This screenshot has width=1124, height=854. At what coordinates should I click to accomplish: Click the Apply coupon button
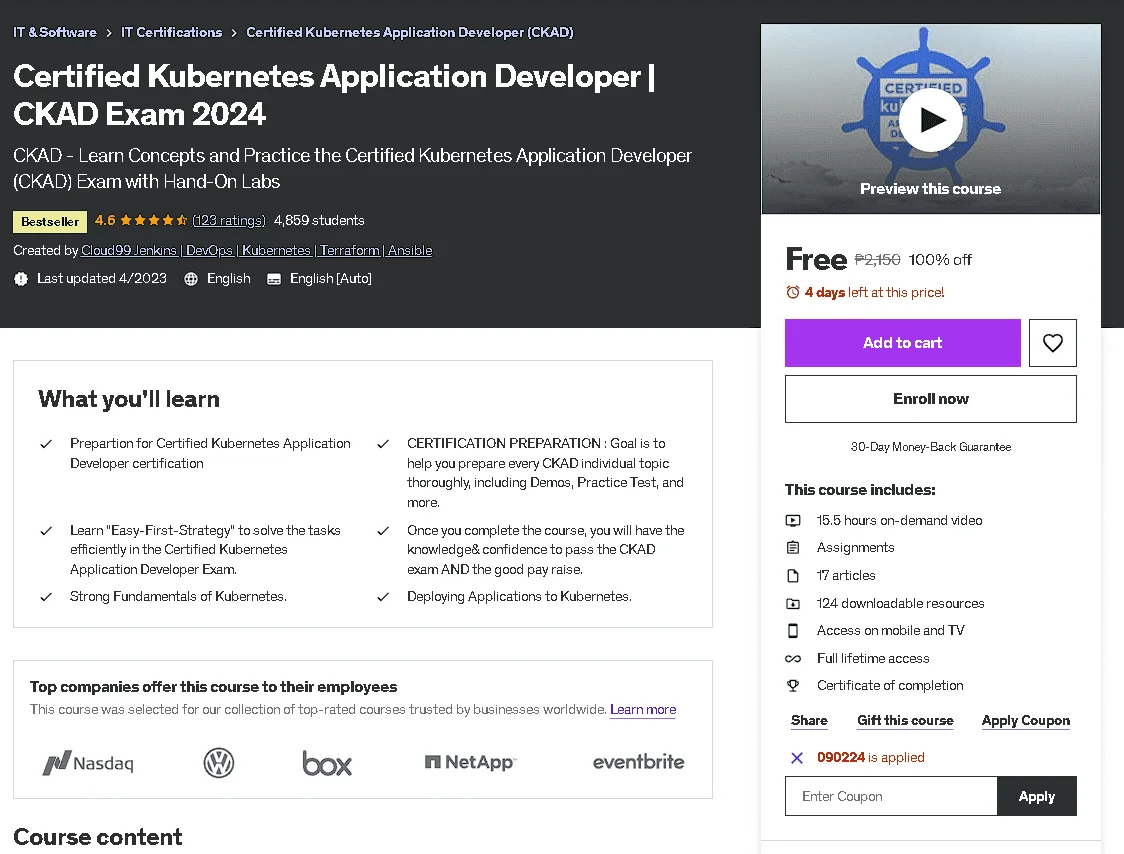click(1037, 797)
